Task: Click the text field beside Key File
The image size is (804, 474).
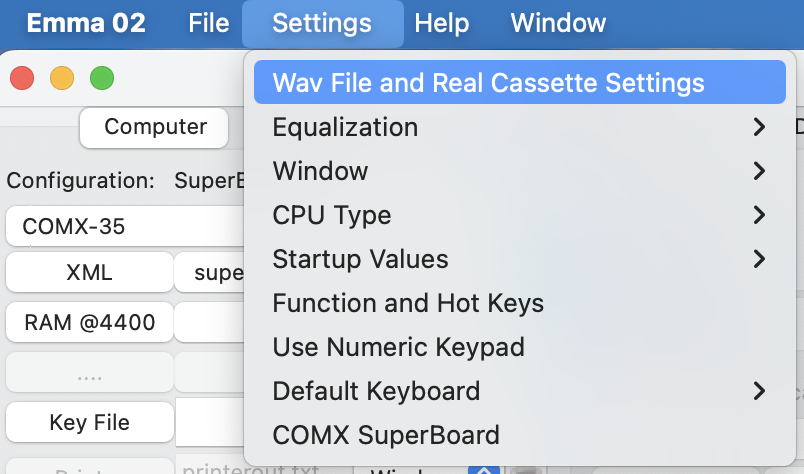Action: click(x=210, y=422)
